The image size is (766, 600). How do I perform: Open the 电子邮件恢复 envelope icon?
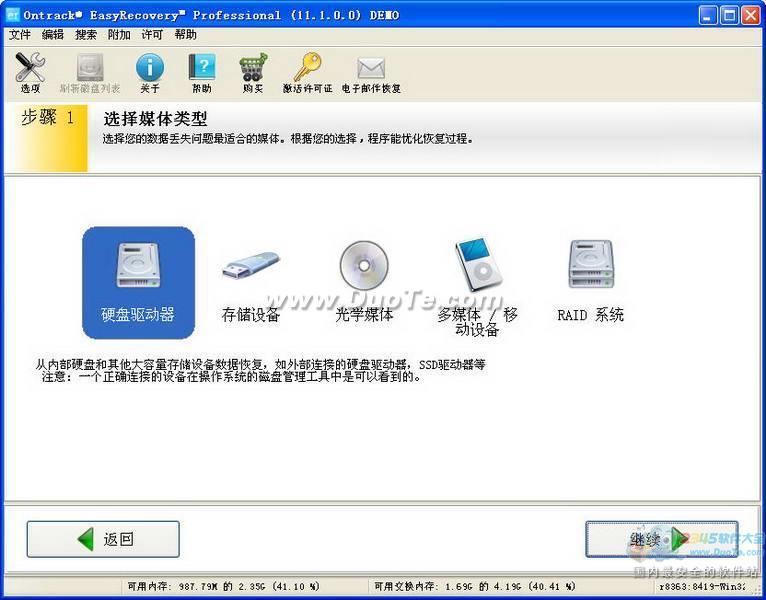(371, 73)
